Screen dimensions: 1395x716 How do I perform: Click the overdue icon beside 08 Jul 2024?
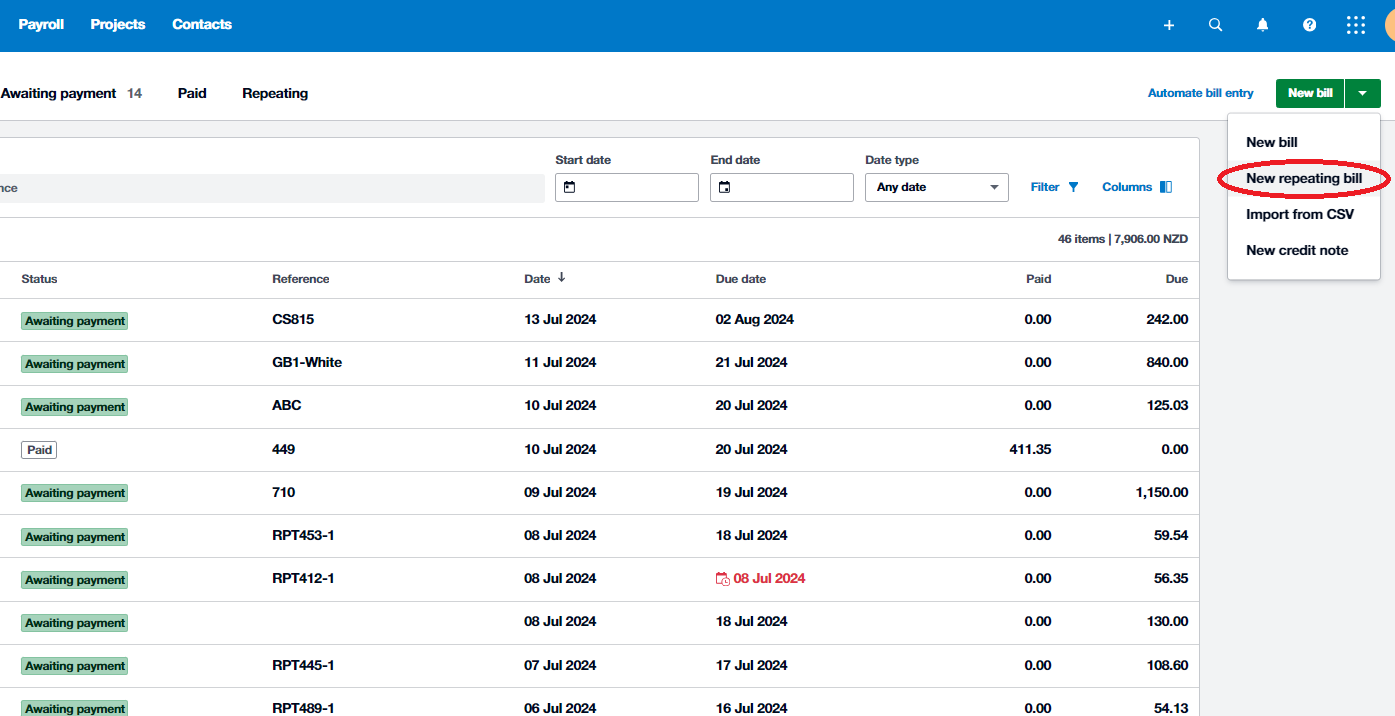click(722, 579)
